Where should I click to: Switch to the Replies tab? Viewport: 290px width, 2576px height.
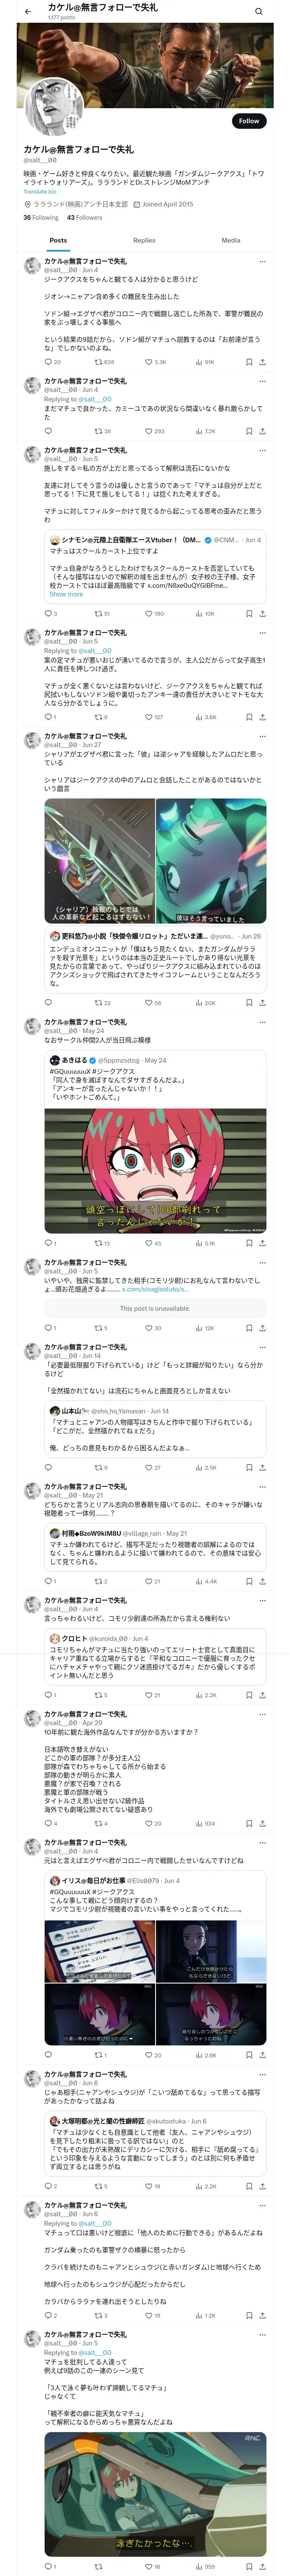tap(144, 240)
